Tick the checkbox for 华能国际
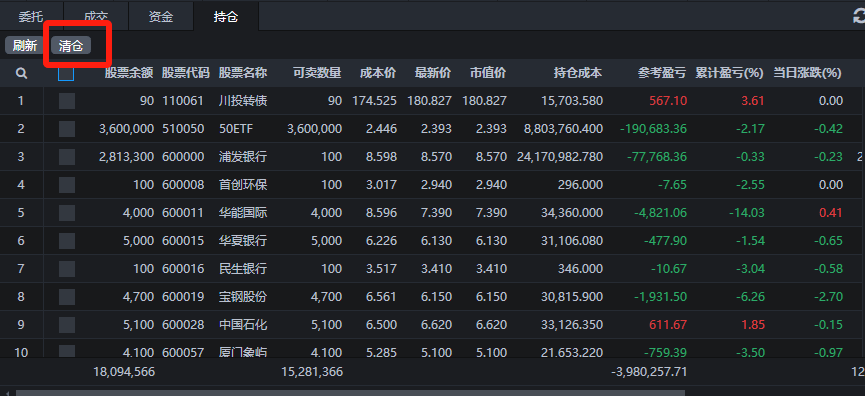The width and height of the screenshot is (865, 396). tap(67, 213)
